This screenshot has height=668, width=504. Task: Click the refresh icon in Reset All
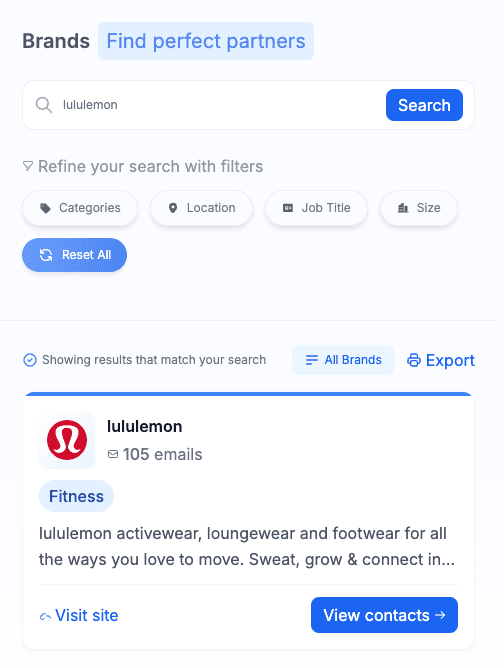46,255
